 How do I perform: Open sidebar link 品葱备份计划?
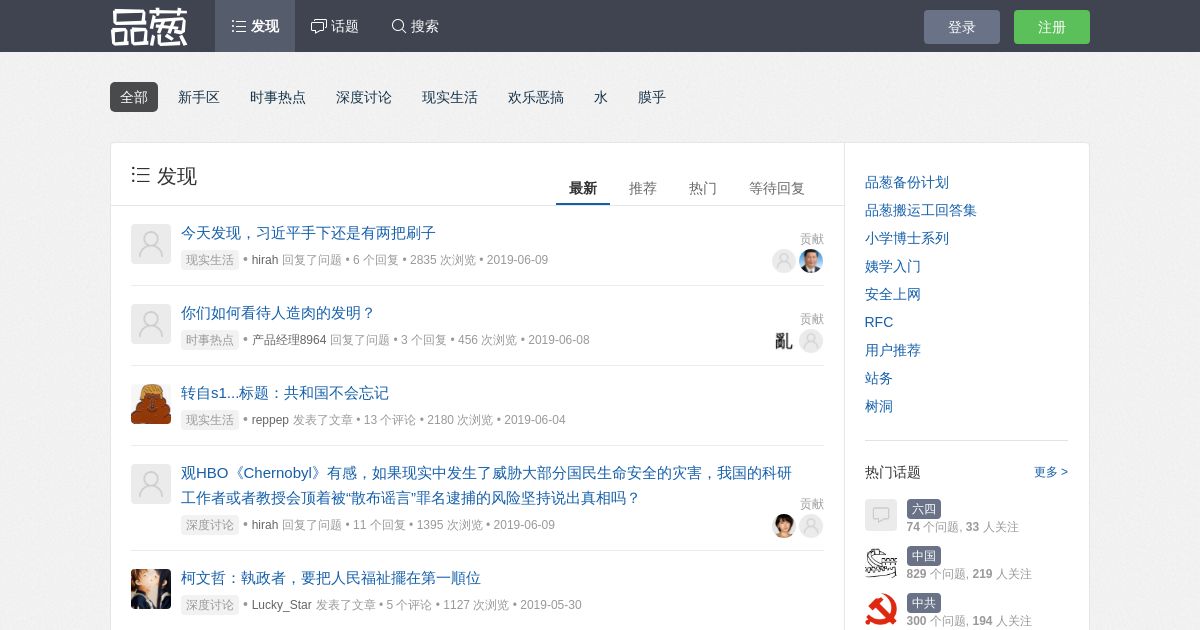point(907,182)
